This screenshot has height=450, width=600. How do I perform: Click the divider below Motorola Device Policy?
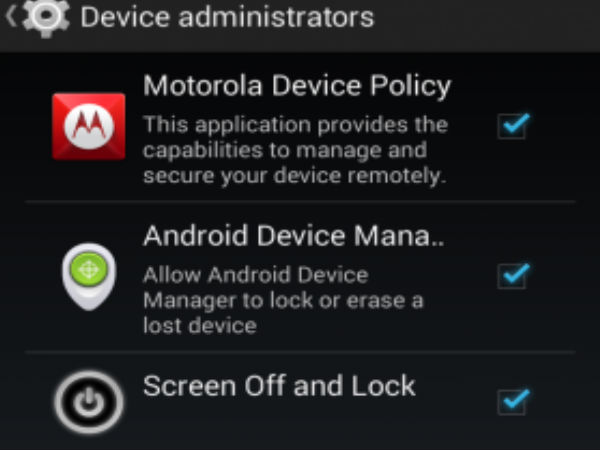tap(300, 201)
